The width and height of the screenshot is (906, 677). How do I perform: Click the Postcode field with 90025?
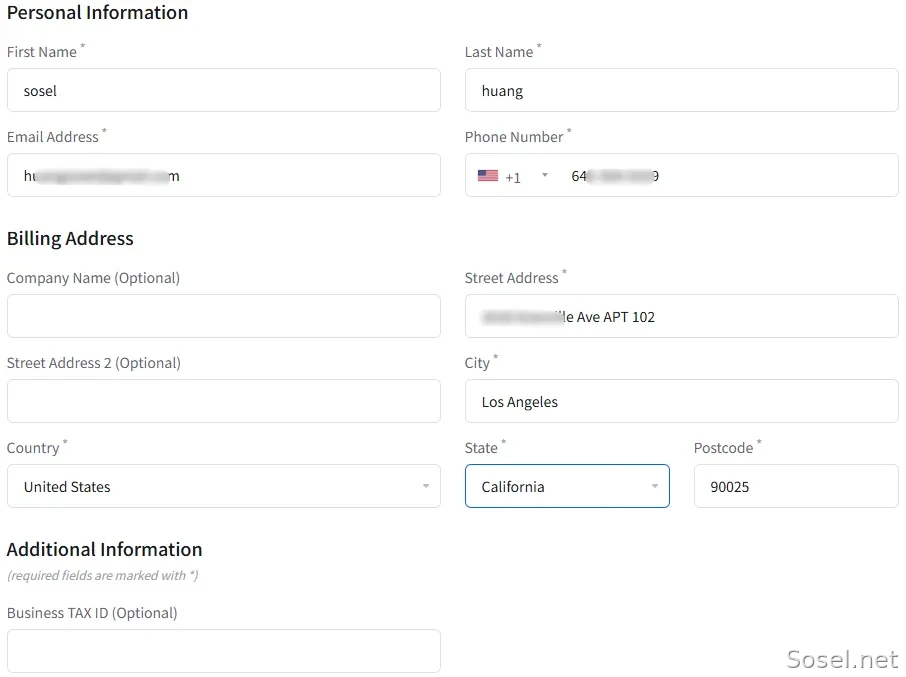coord(796,486)
